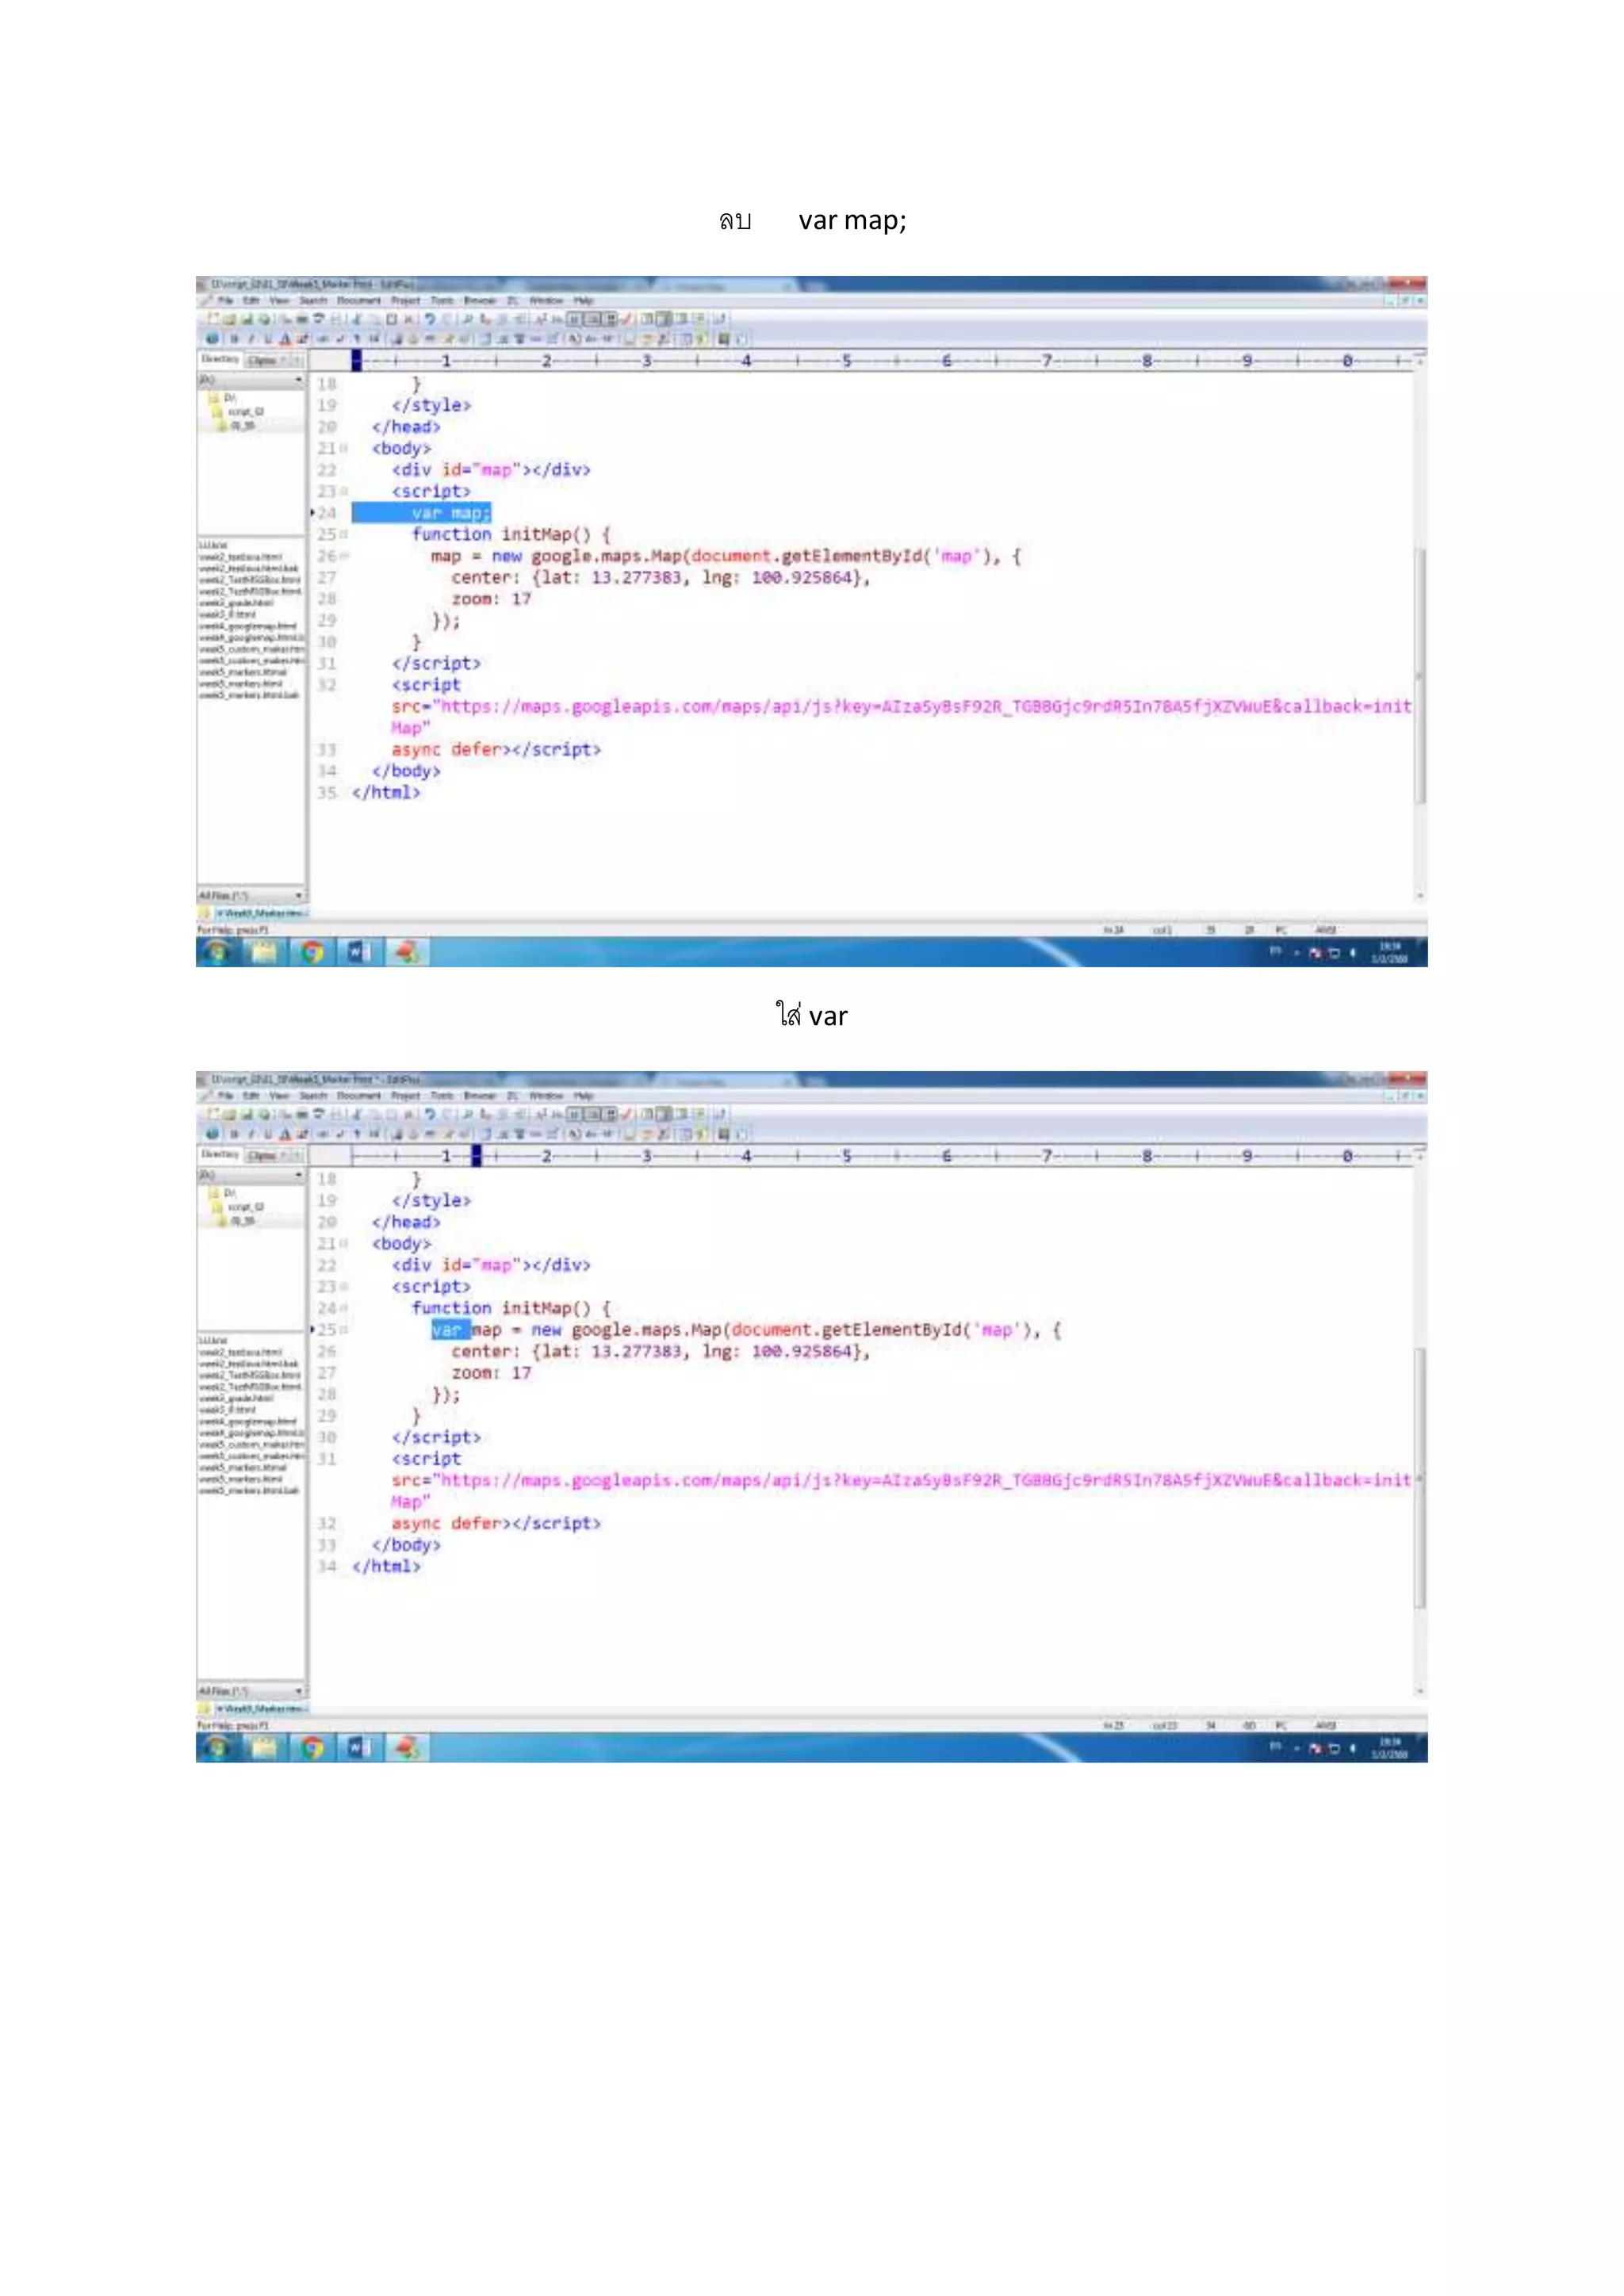Viewport: 1624px width, 2296px height.
Task: Click the browser globe icon in upper EditPlus
Action: pos(212,339)
